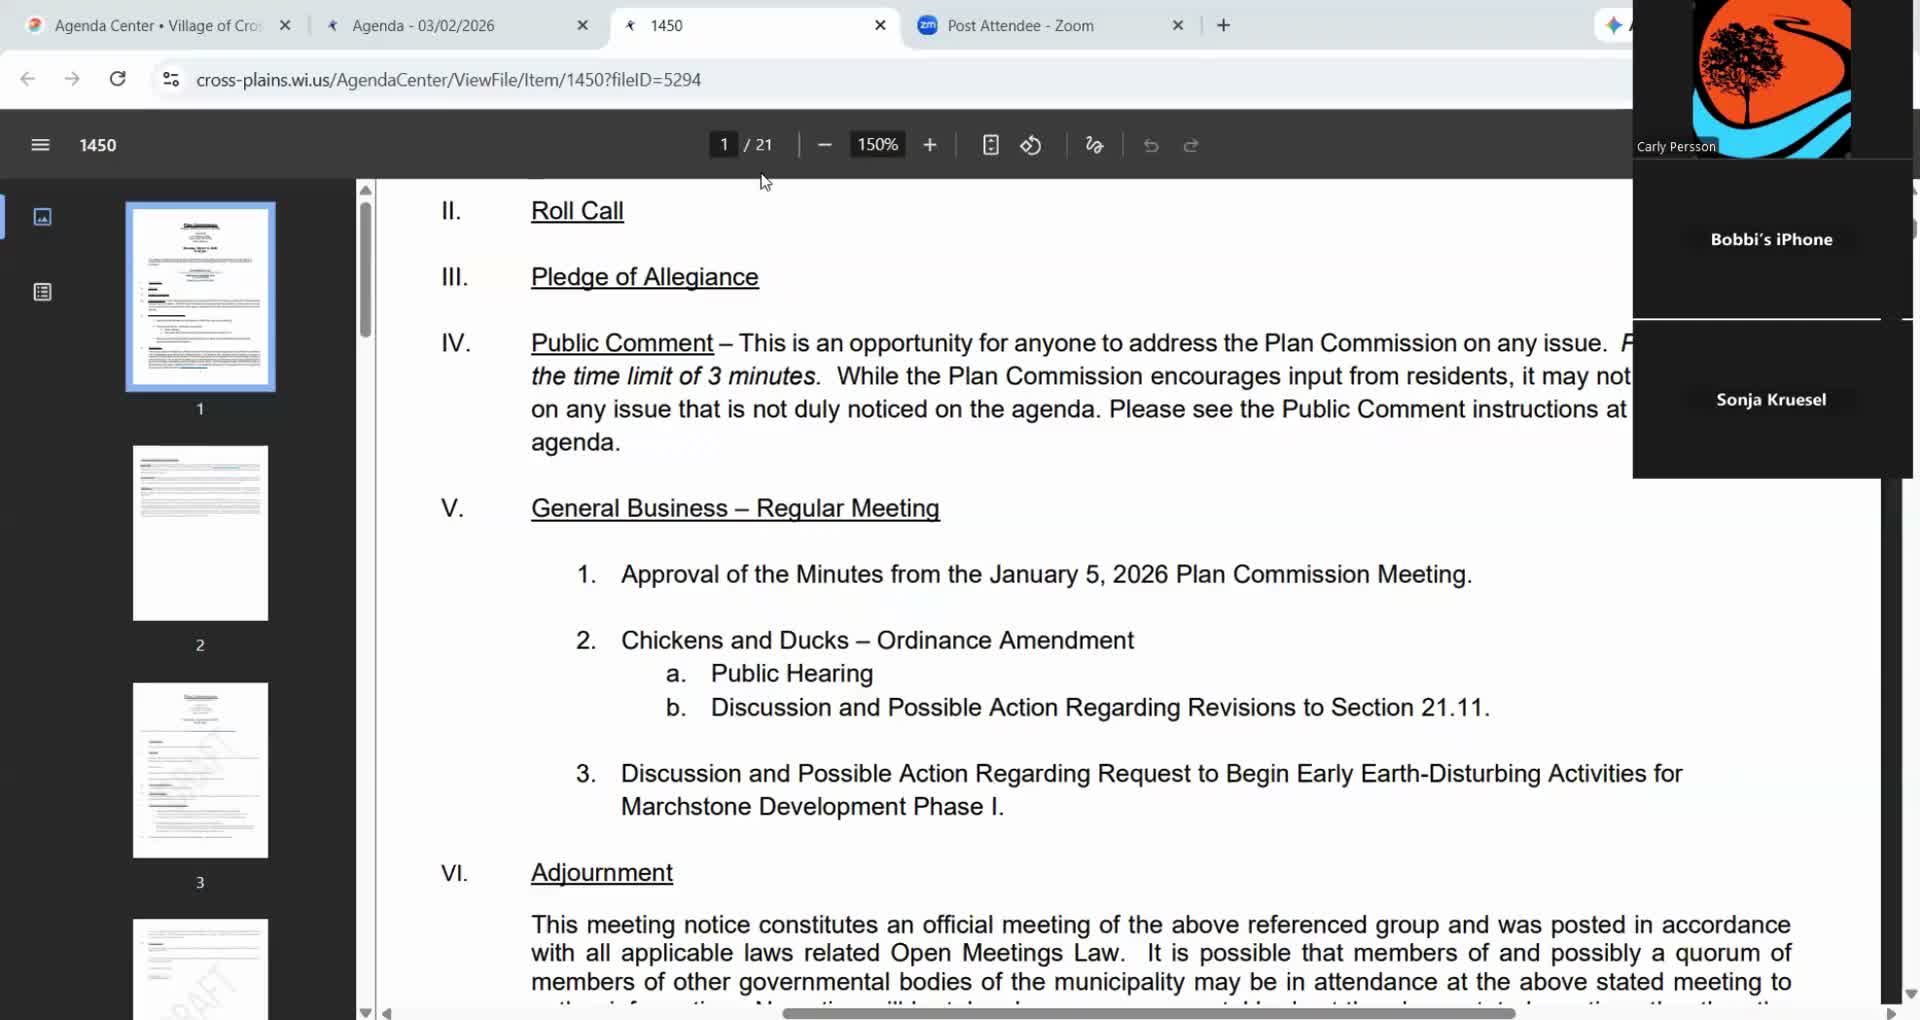Image resolution: width=1920 pixels, height=1020 pixels.
Task: Navigate back in browser history
Action: tap(27, 79)
